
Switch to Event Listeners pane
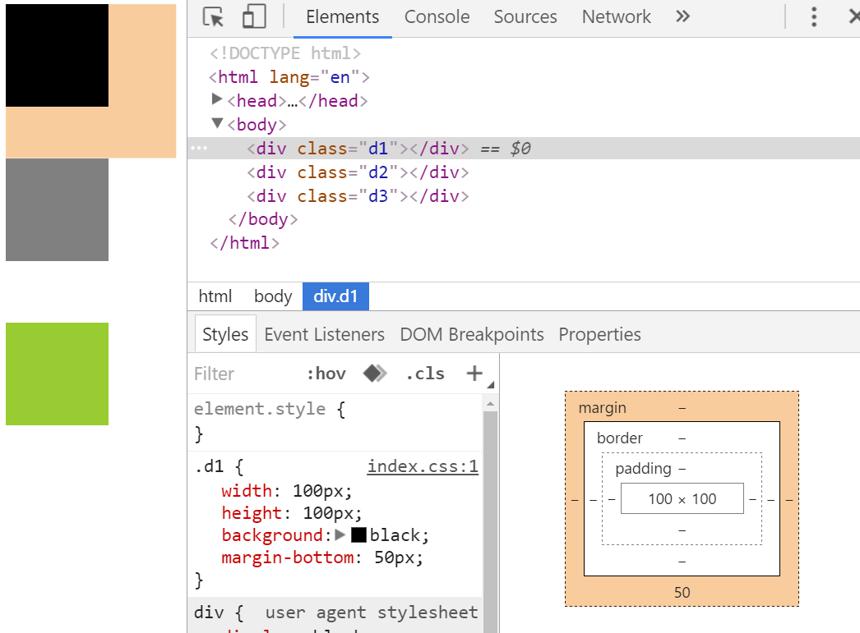tap(324, 335)
